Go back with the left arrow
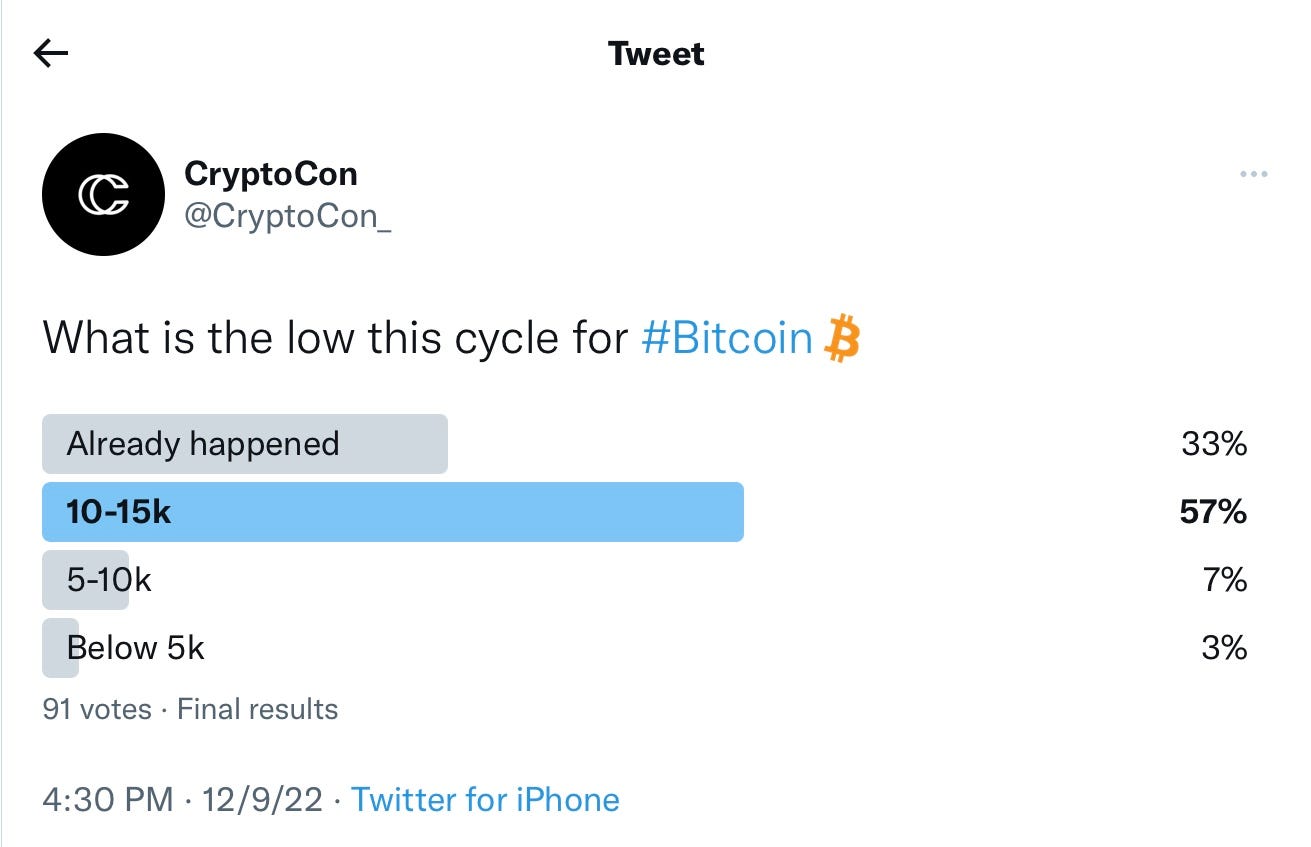This screenshot has width=1311, height=847. point(51,53)
